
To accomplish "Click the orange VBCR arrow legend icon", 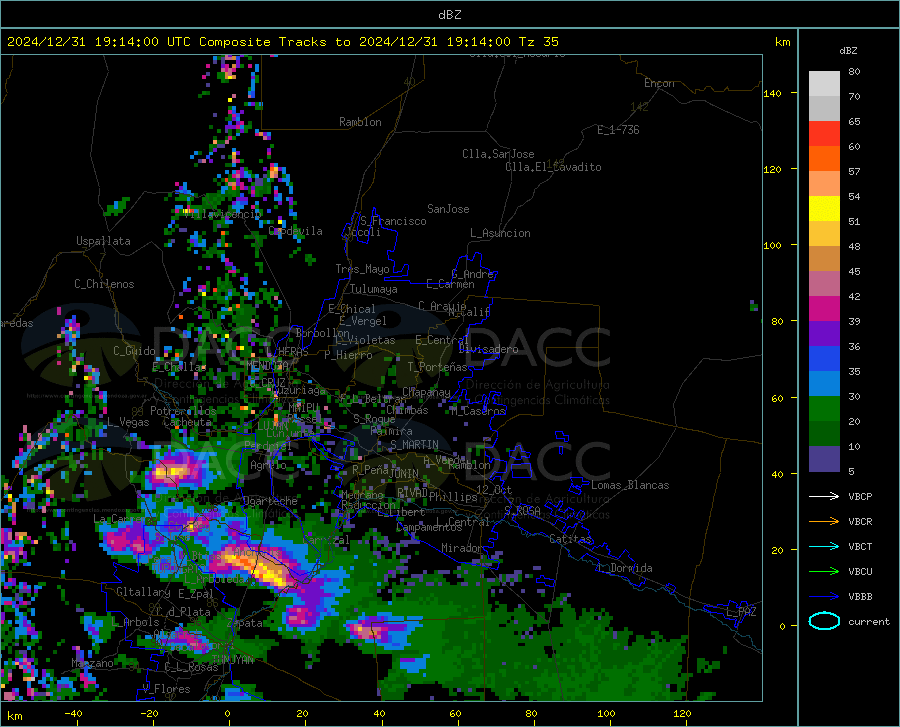I will coord(824,521).
